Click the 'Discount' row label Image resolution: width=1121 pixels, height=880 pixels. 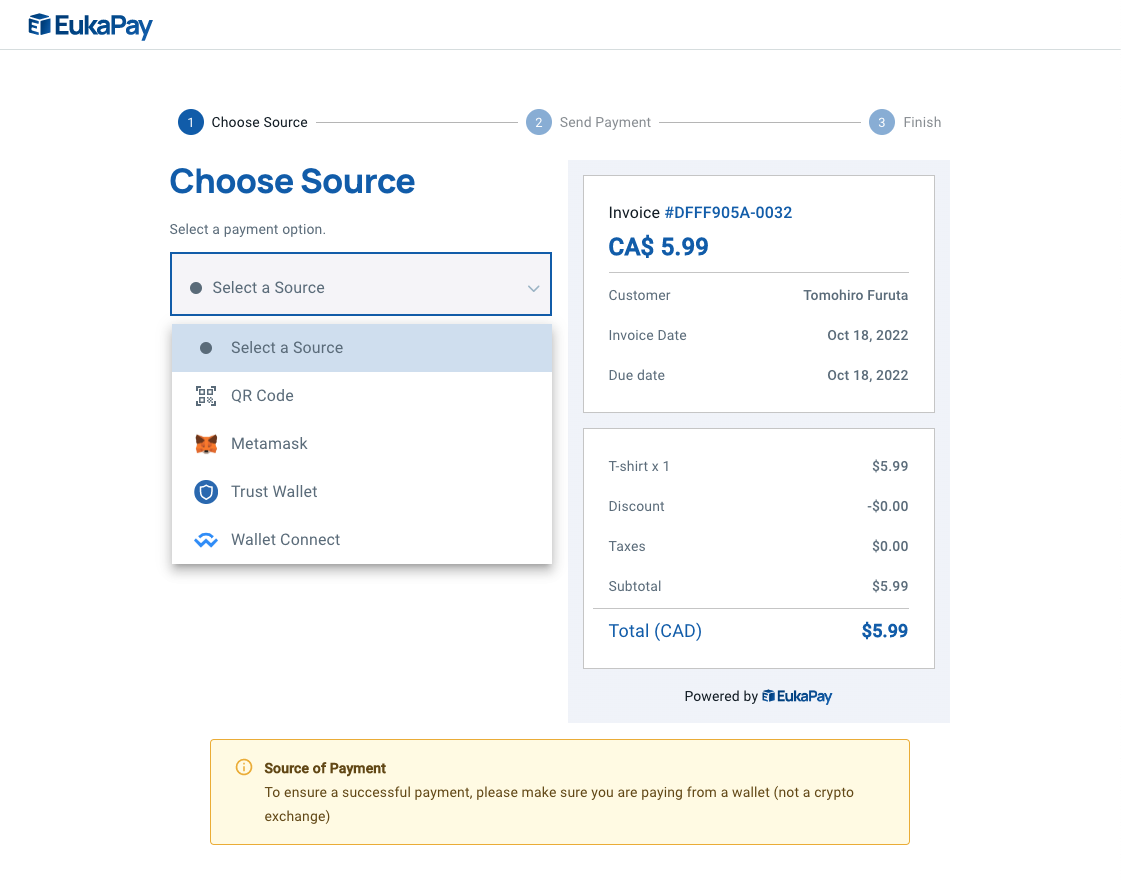(x=636, y=506)
